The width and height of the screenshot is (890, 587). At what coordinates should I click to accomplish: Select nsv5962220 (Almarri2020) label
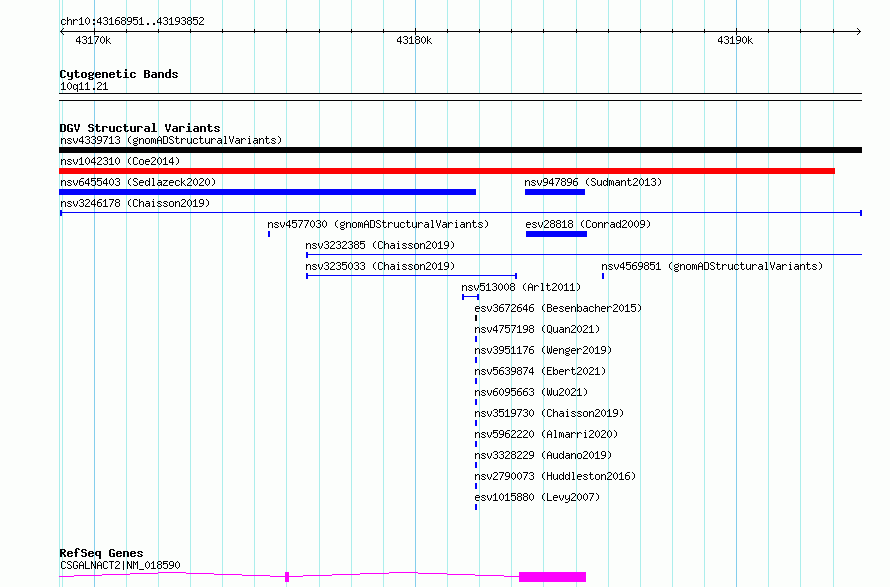point(546,434)
